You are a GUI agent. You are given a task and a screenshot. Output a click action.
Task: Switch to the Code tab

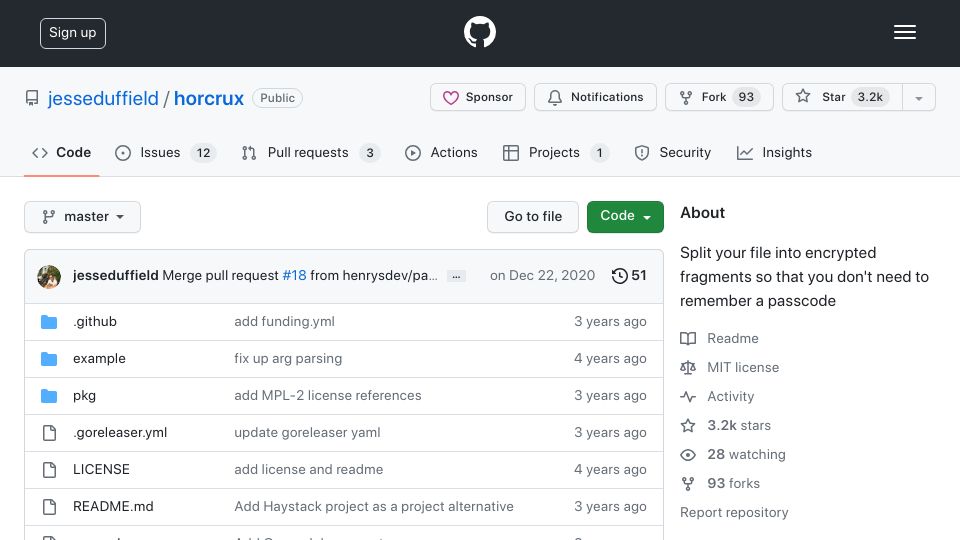coord(61,152)
